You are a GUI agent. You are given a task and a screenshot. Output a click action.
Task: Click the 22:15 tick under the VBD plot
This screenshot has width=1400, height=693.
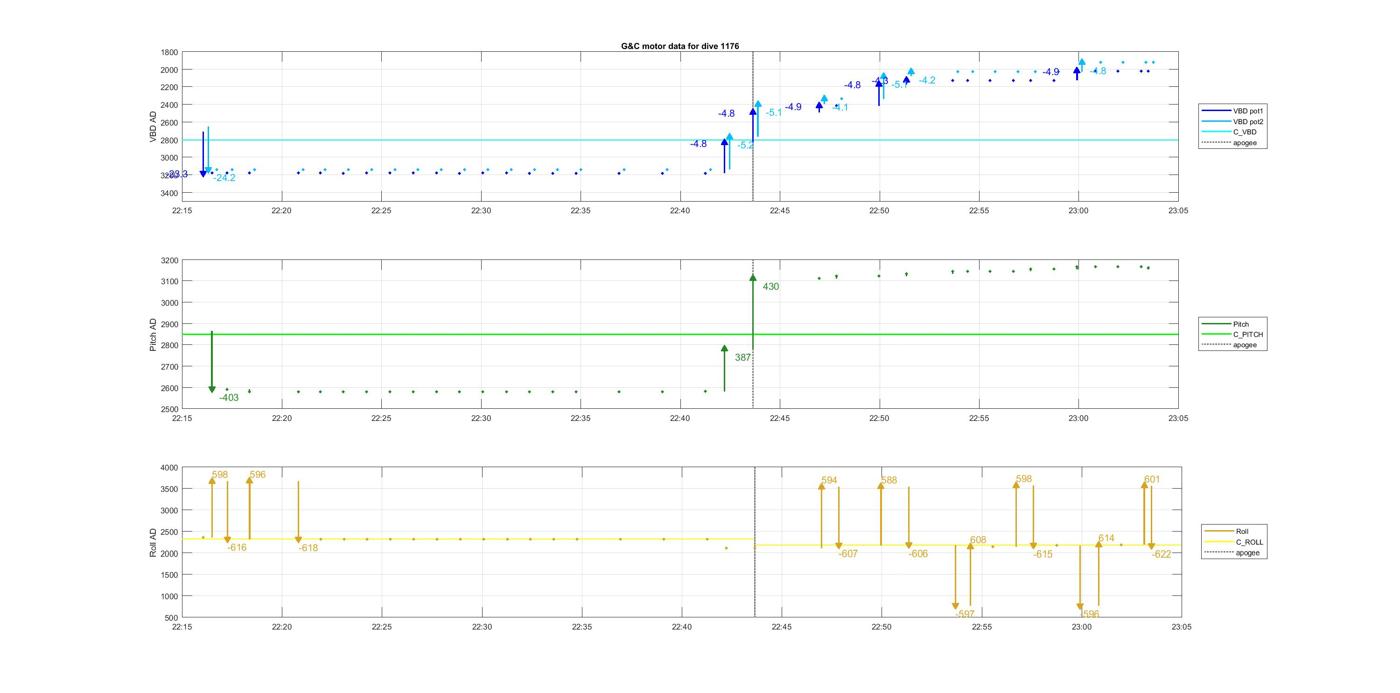point(182,211)
